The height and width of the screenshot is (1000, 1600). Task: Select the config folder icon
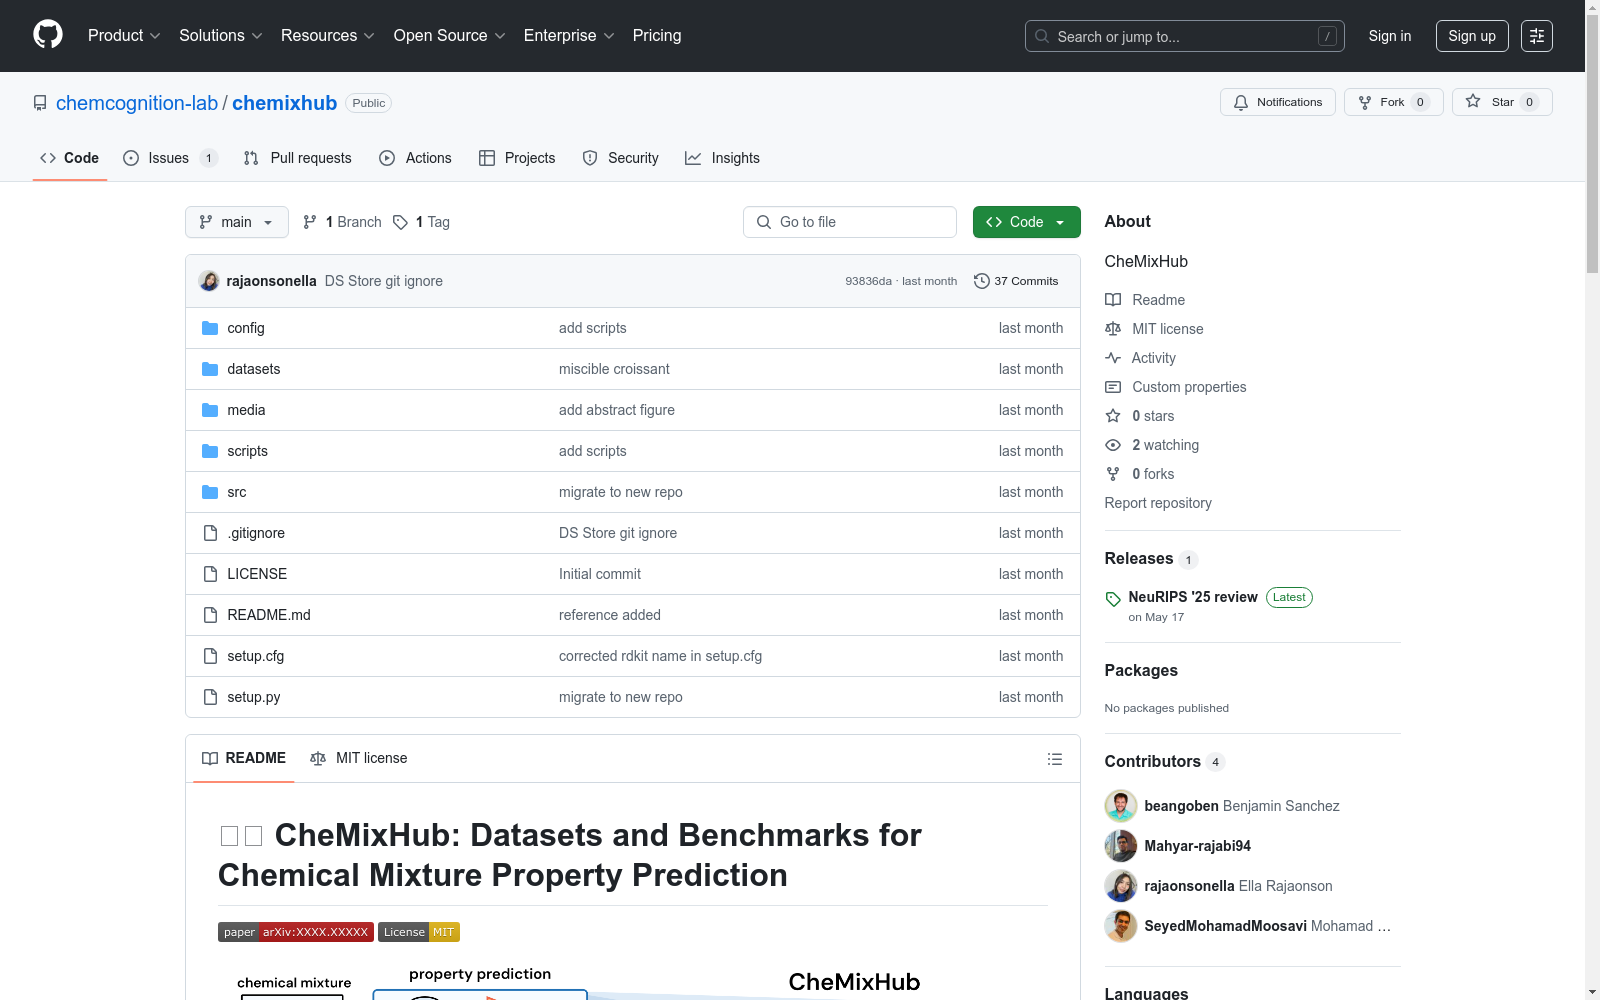[x=210, y=328]
